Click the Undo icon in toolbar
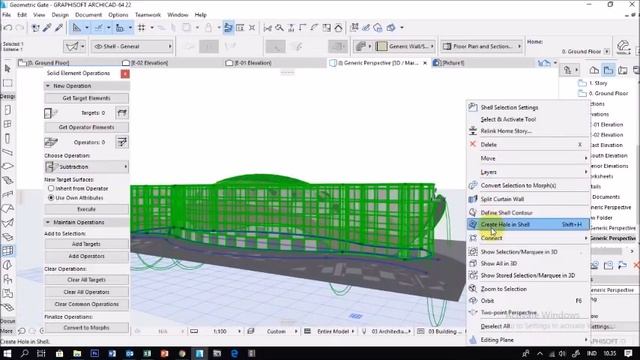This screenshot has width=640, height=360. (x=7, y=28)
